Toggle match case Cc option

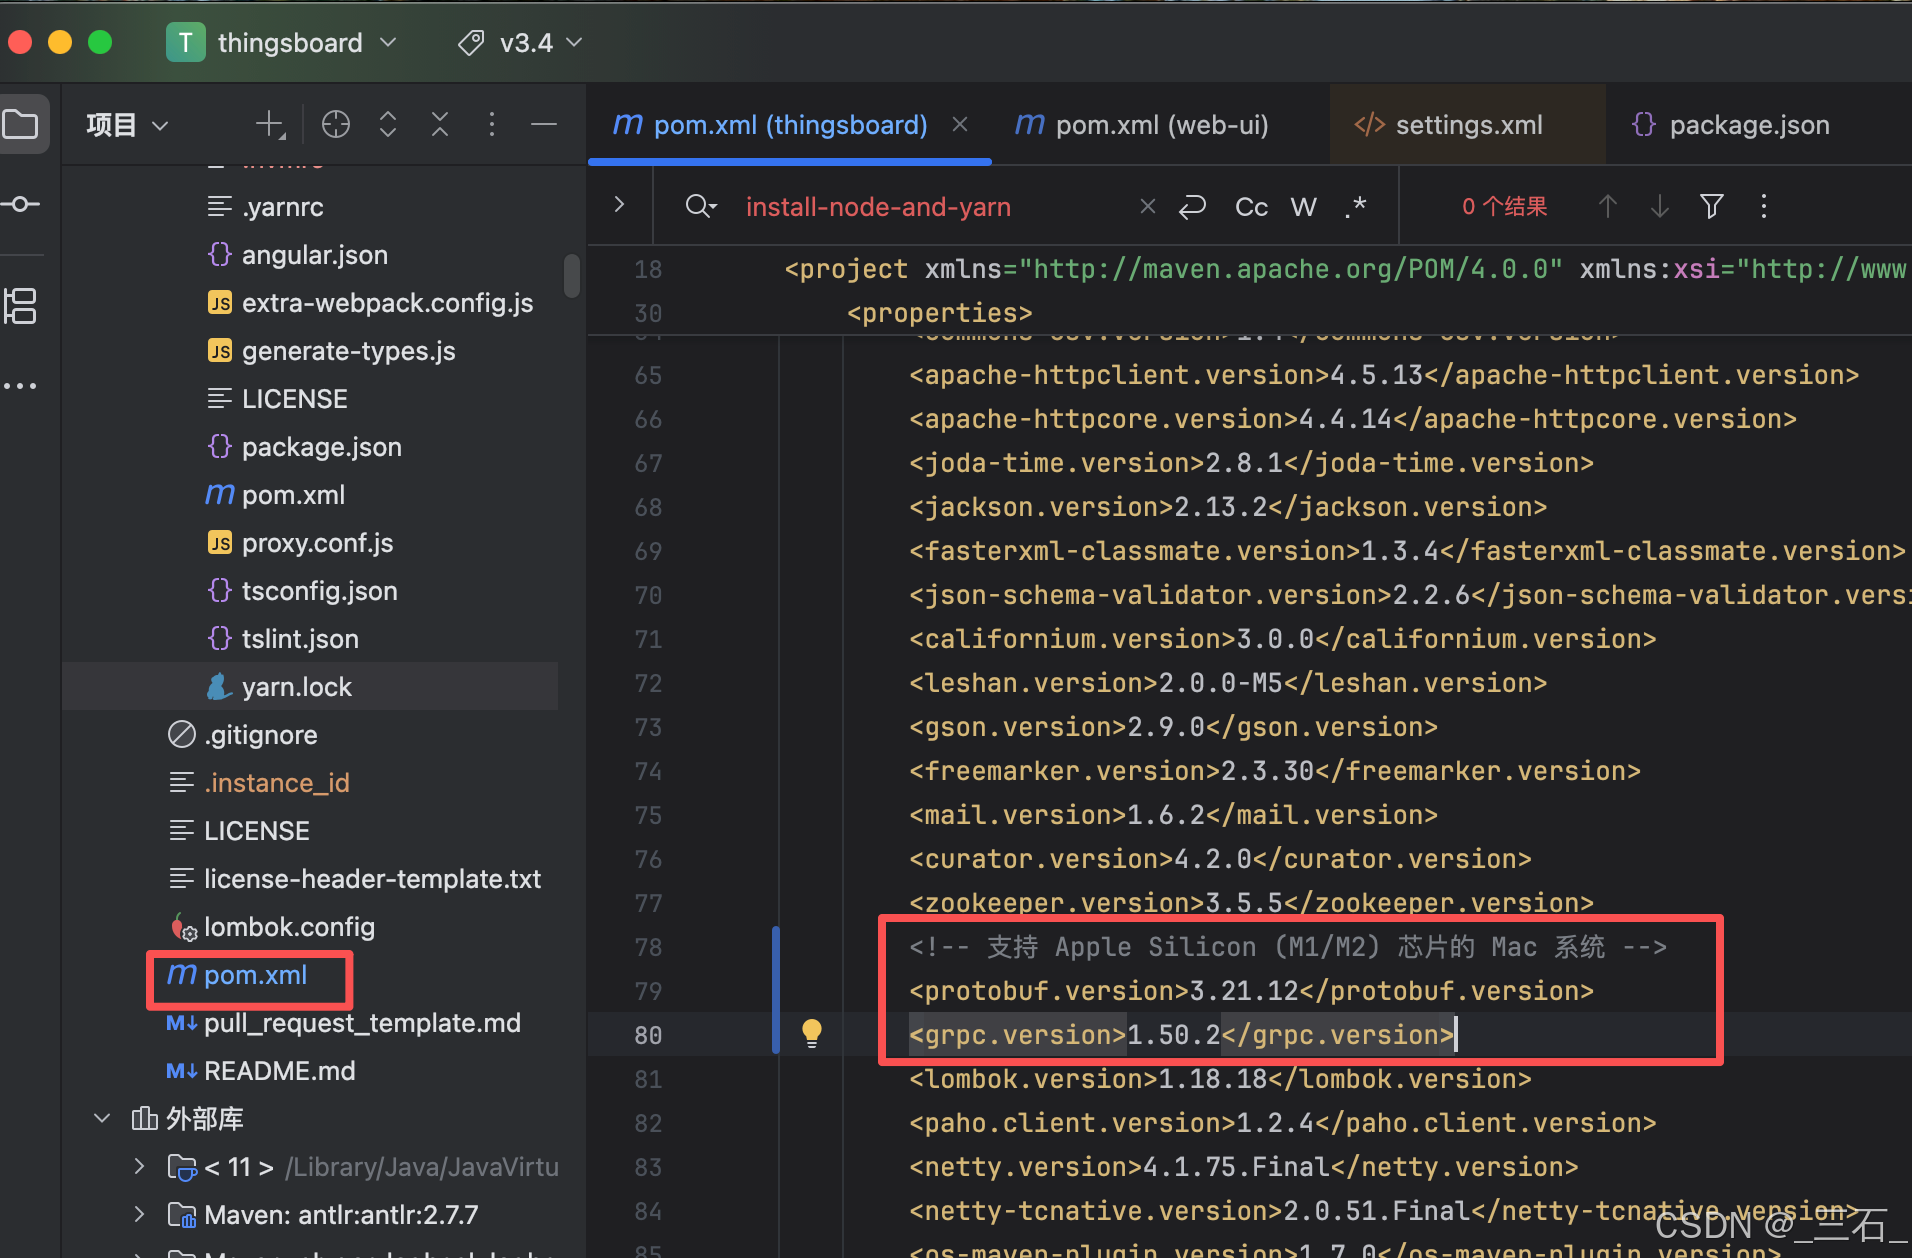1251,206
